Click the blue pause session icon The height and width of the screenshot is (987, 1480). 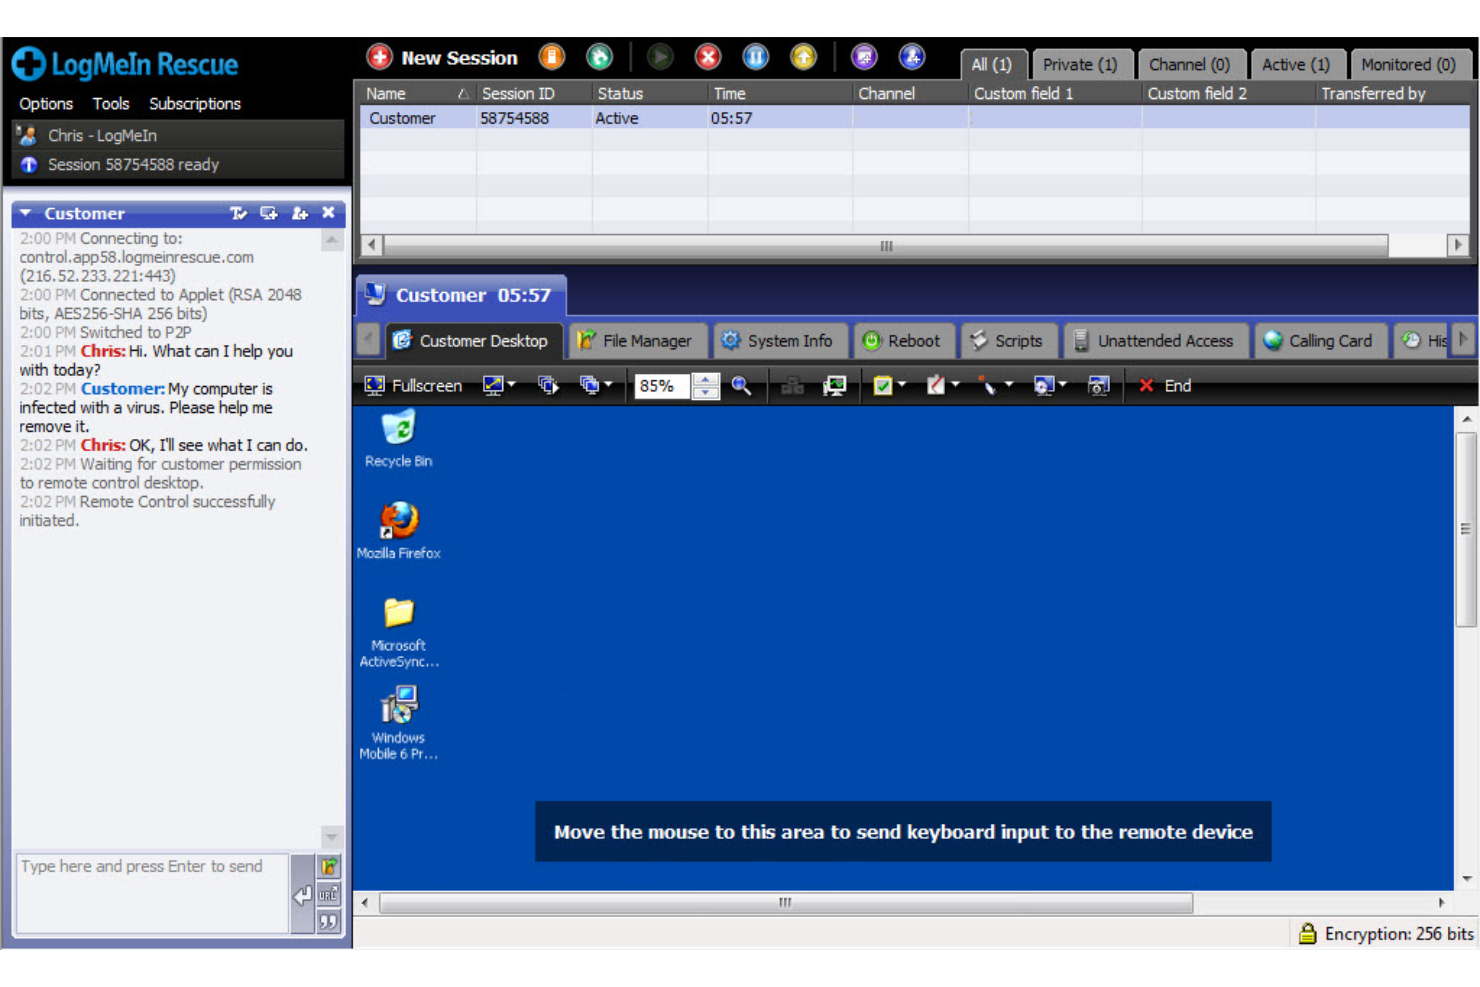click(x=756, y=58)
